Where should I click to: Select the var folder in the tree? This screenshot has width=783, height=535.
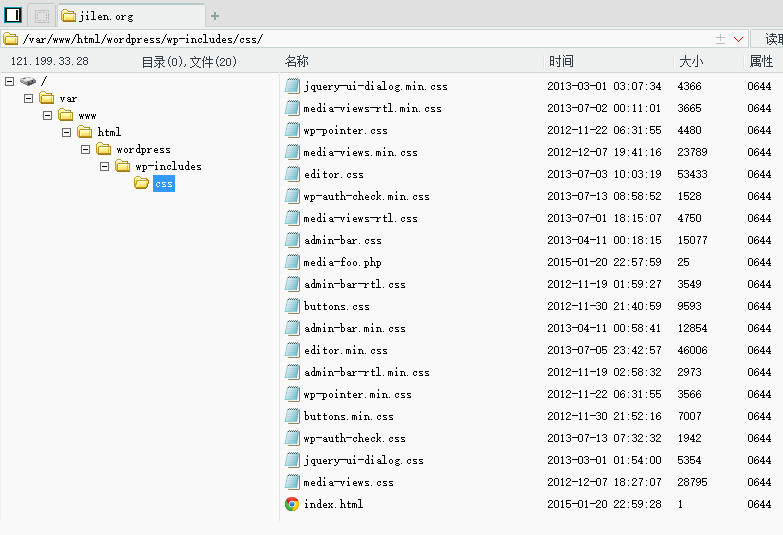68,98
